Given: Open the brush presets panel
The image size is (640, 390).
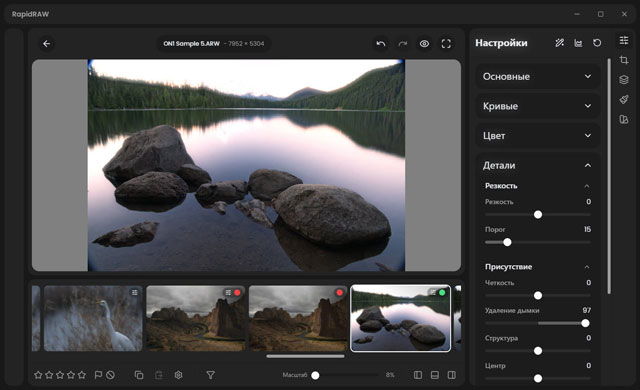Looking at the screenshot, I should 624,99.
